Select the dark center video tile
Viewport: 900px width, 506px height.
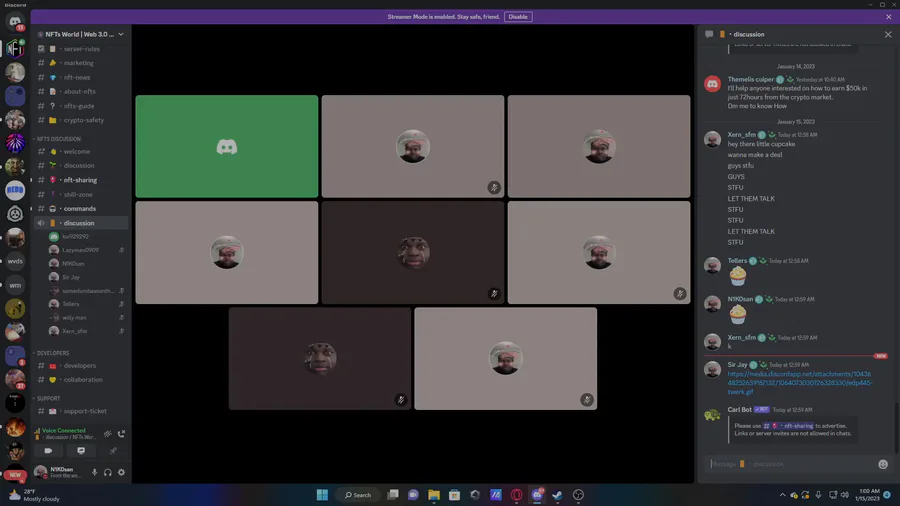click(x=413, y=252)
